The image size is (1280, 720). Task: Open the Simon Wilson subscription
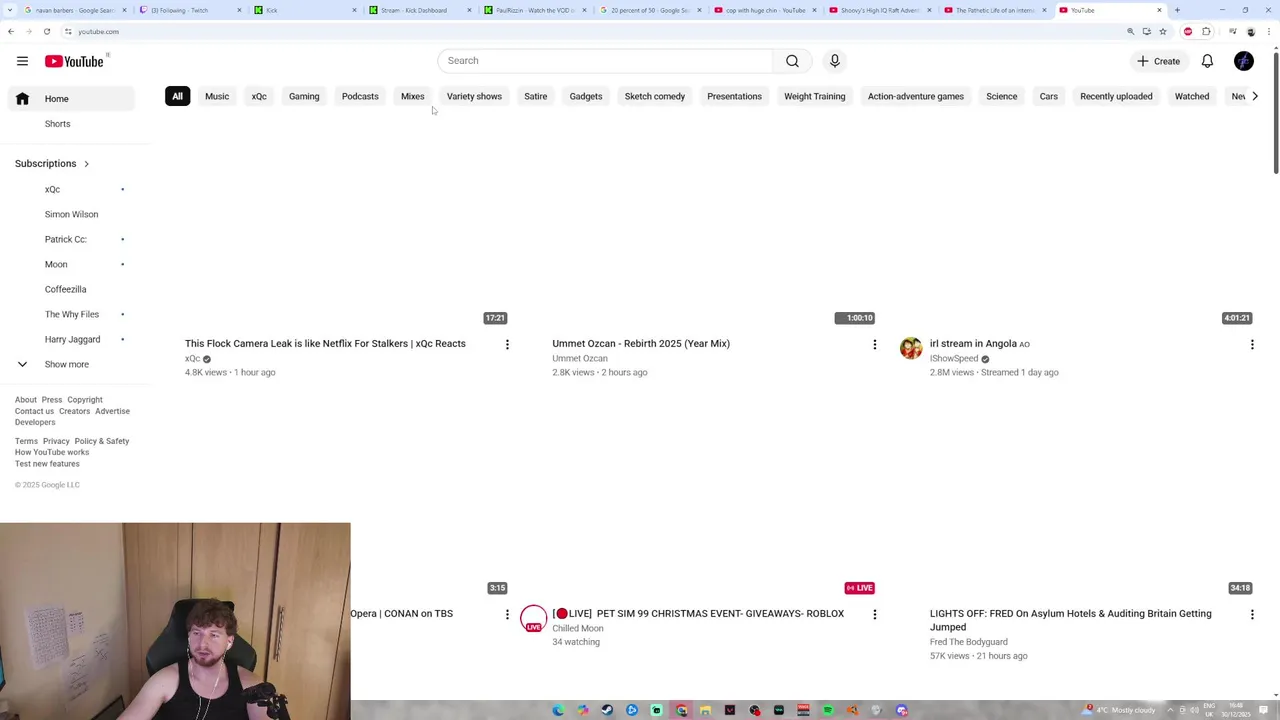(70, 214)
